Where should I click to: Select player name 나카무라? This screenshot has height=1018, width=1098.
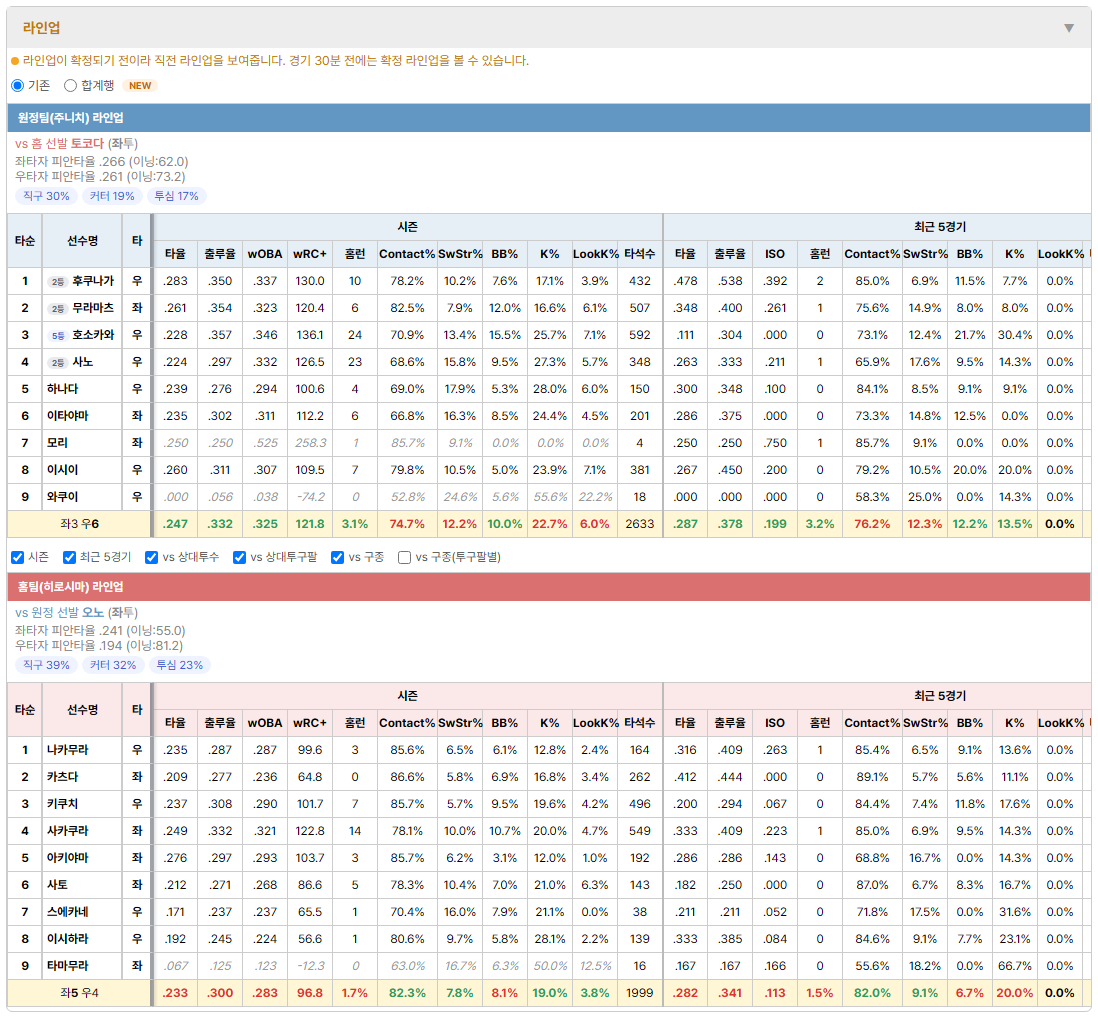tap(67, 750)
